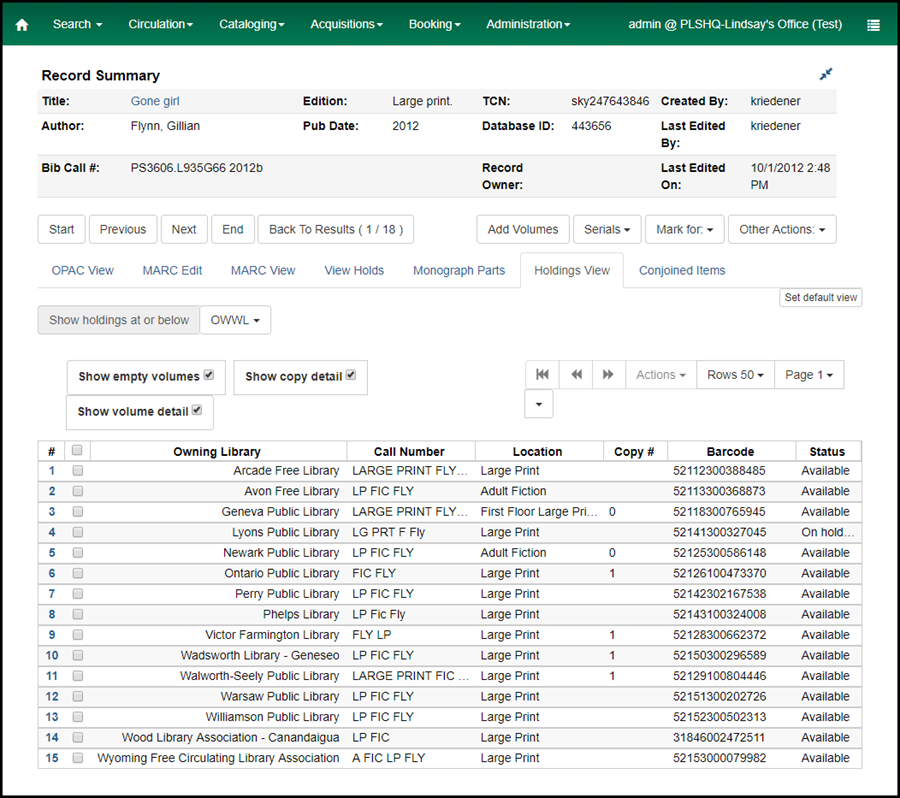Image resolution: width=900 pixels, height=798 pixels.
Task: Click the Previous record button
Action: [123, 229]
